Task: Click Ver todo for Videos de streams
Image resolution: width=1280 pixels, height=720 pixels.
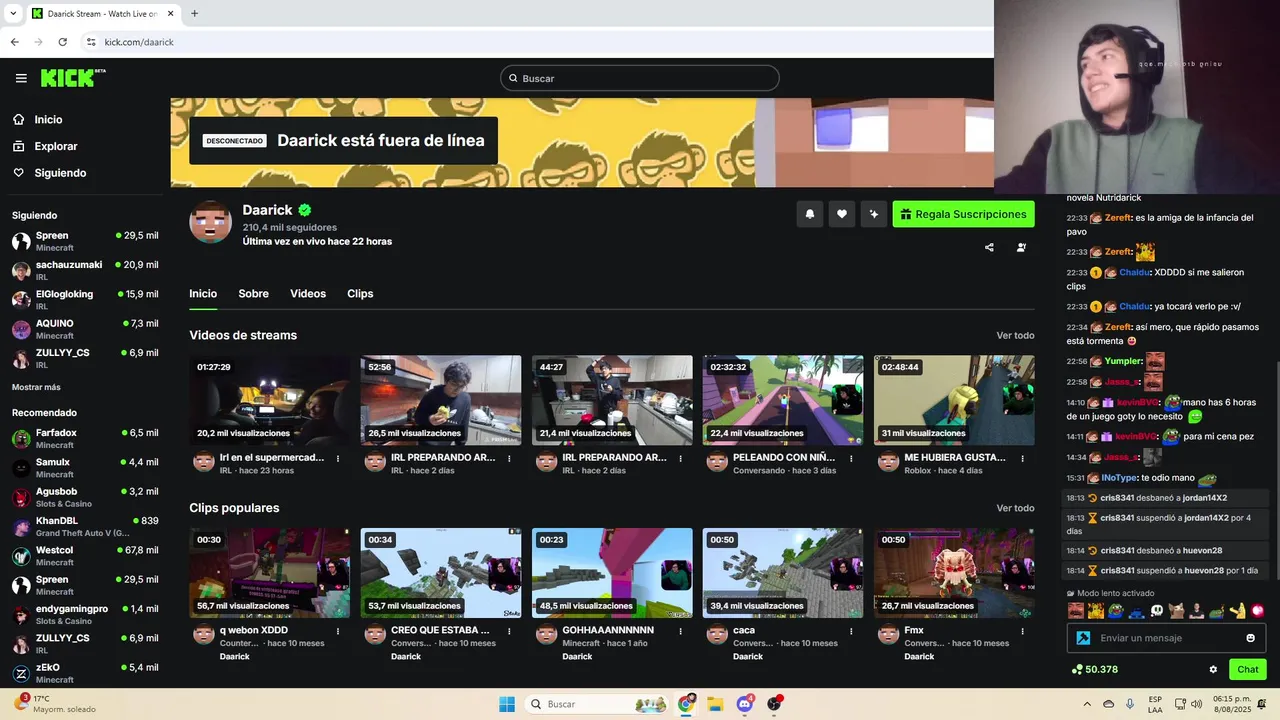Action: click(1015, 336)
